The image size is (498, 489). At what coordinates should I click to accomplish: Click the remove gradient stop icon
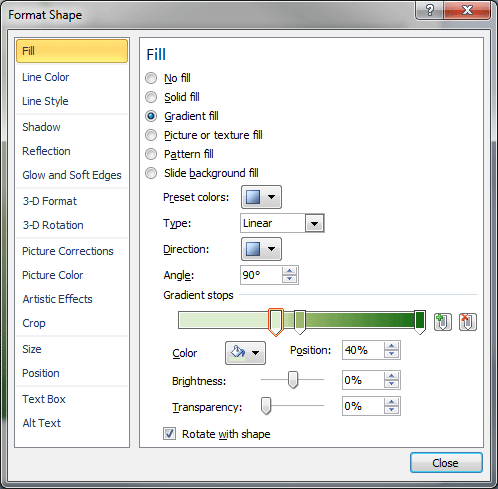pyautogui.click(x=468, y=322)
